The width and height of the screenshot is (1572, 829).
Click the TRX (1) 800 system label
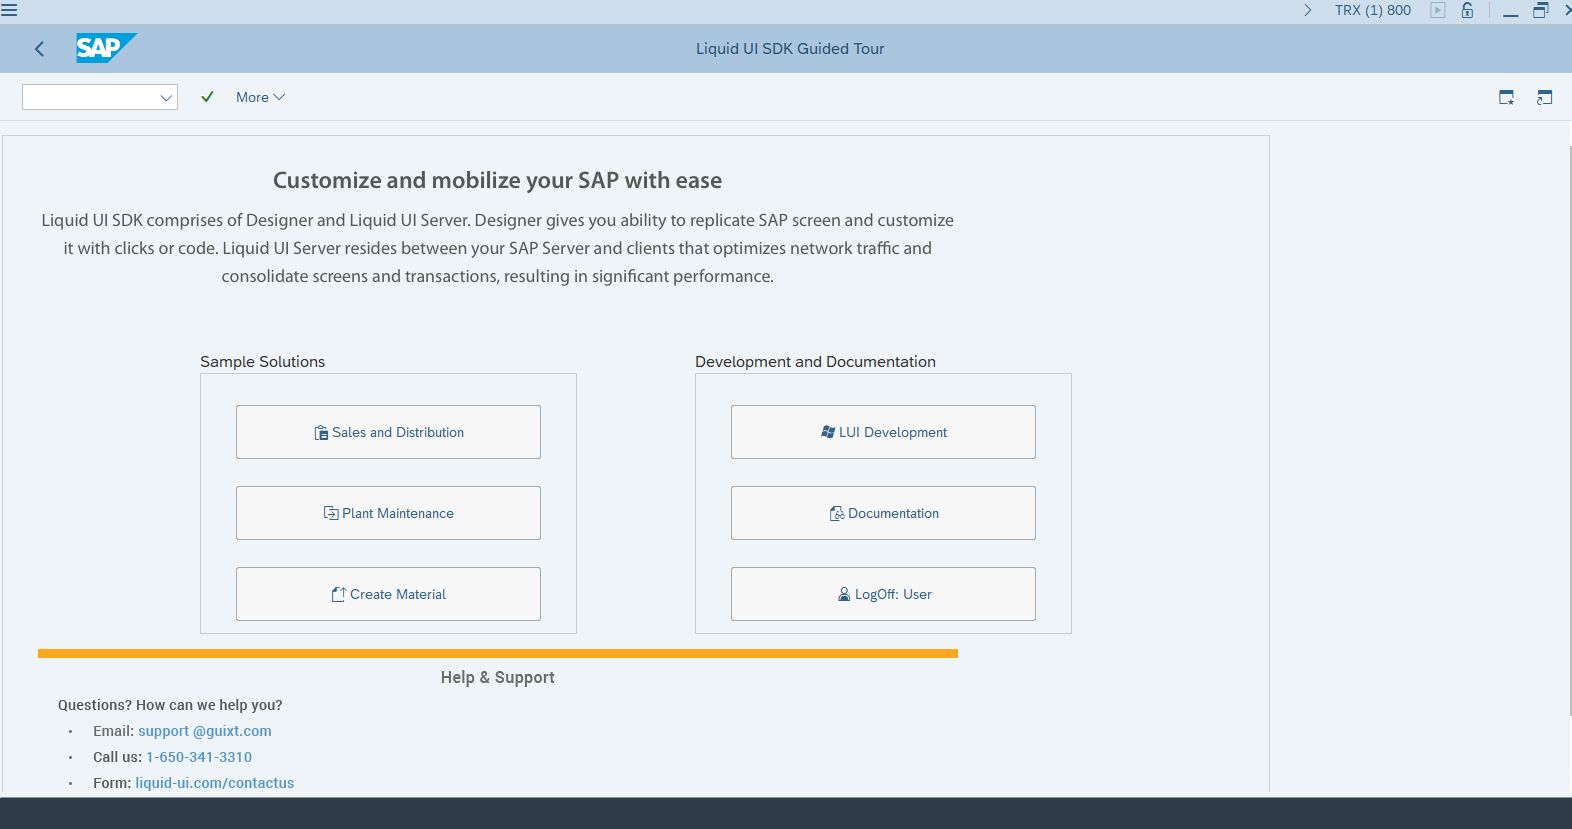pyautogui.click(x=1373, y=10)
